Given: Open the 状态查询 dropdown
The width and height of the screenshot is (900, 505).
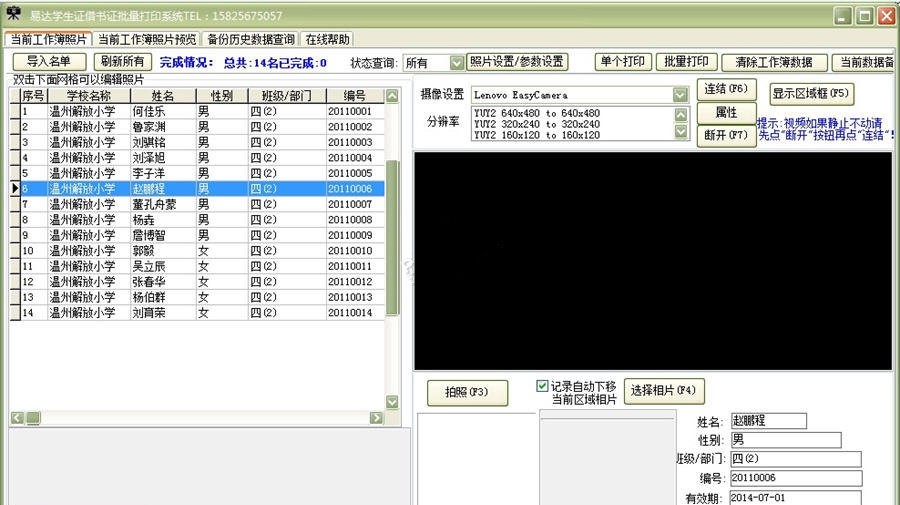Looking at the screenshot, I should click(x=457, y=63).
